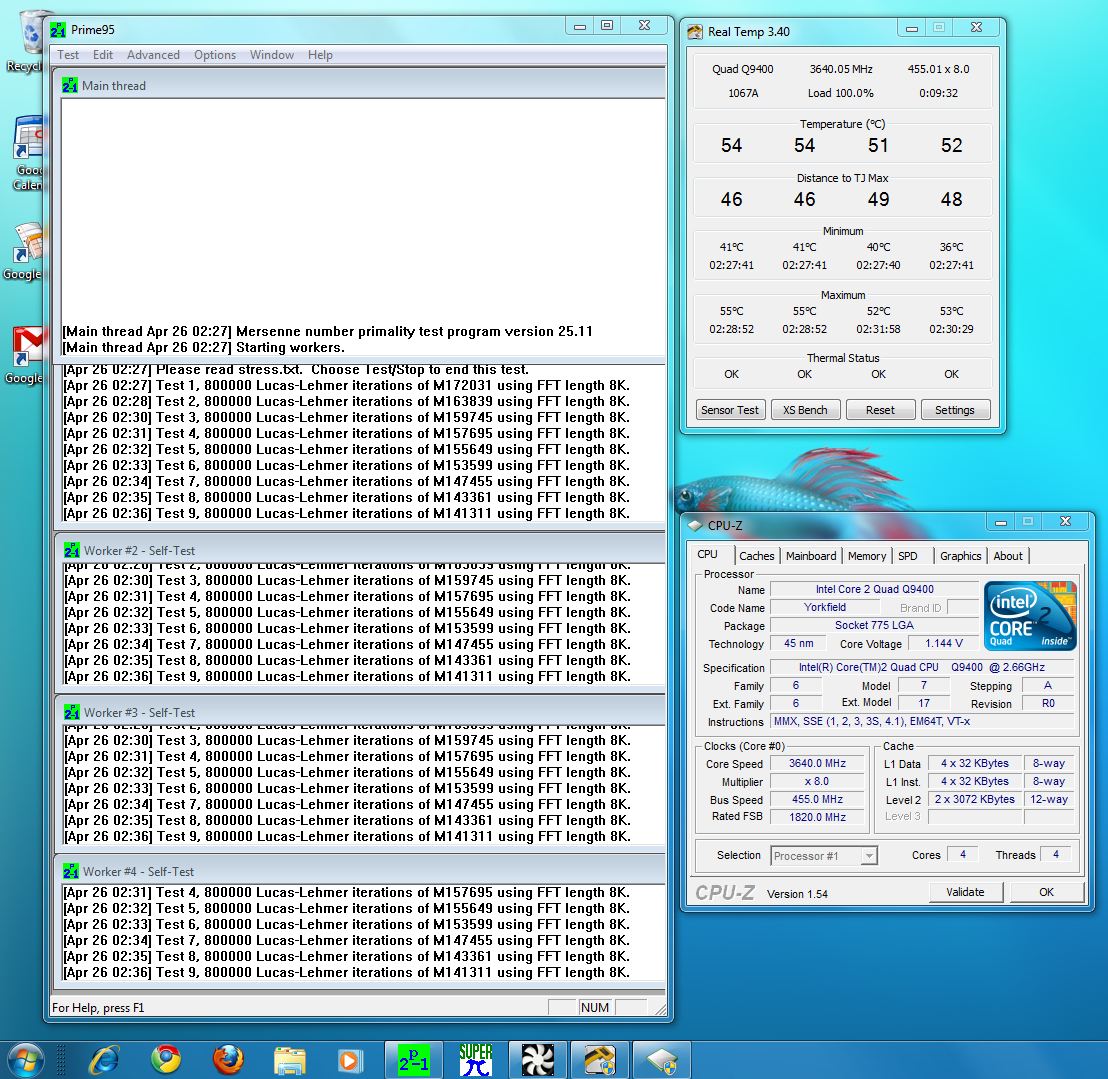1108x1079 pixels.
Task: Click the Real Temp title bar icon
Action: coord(695,32)
